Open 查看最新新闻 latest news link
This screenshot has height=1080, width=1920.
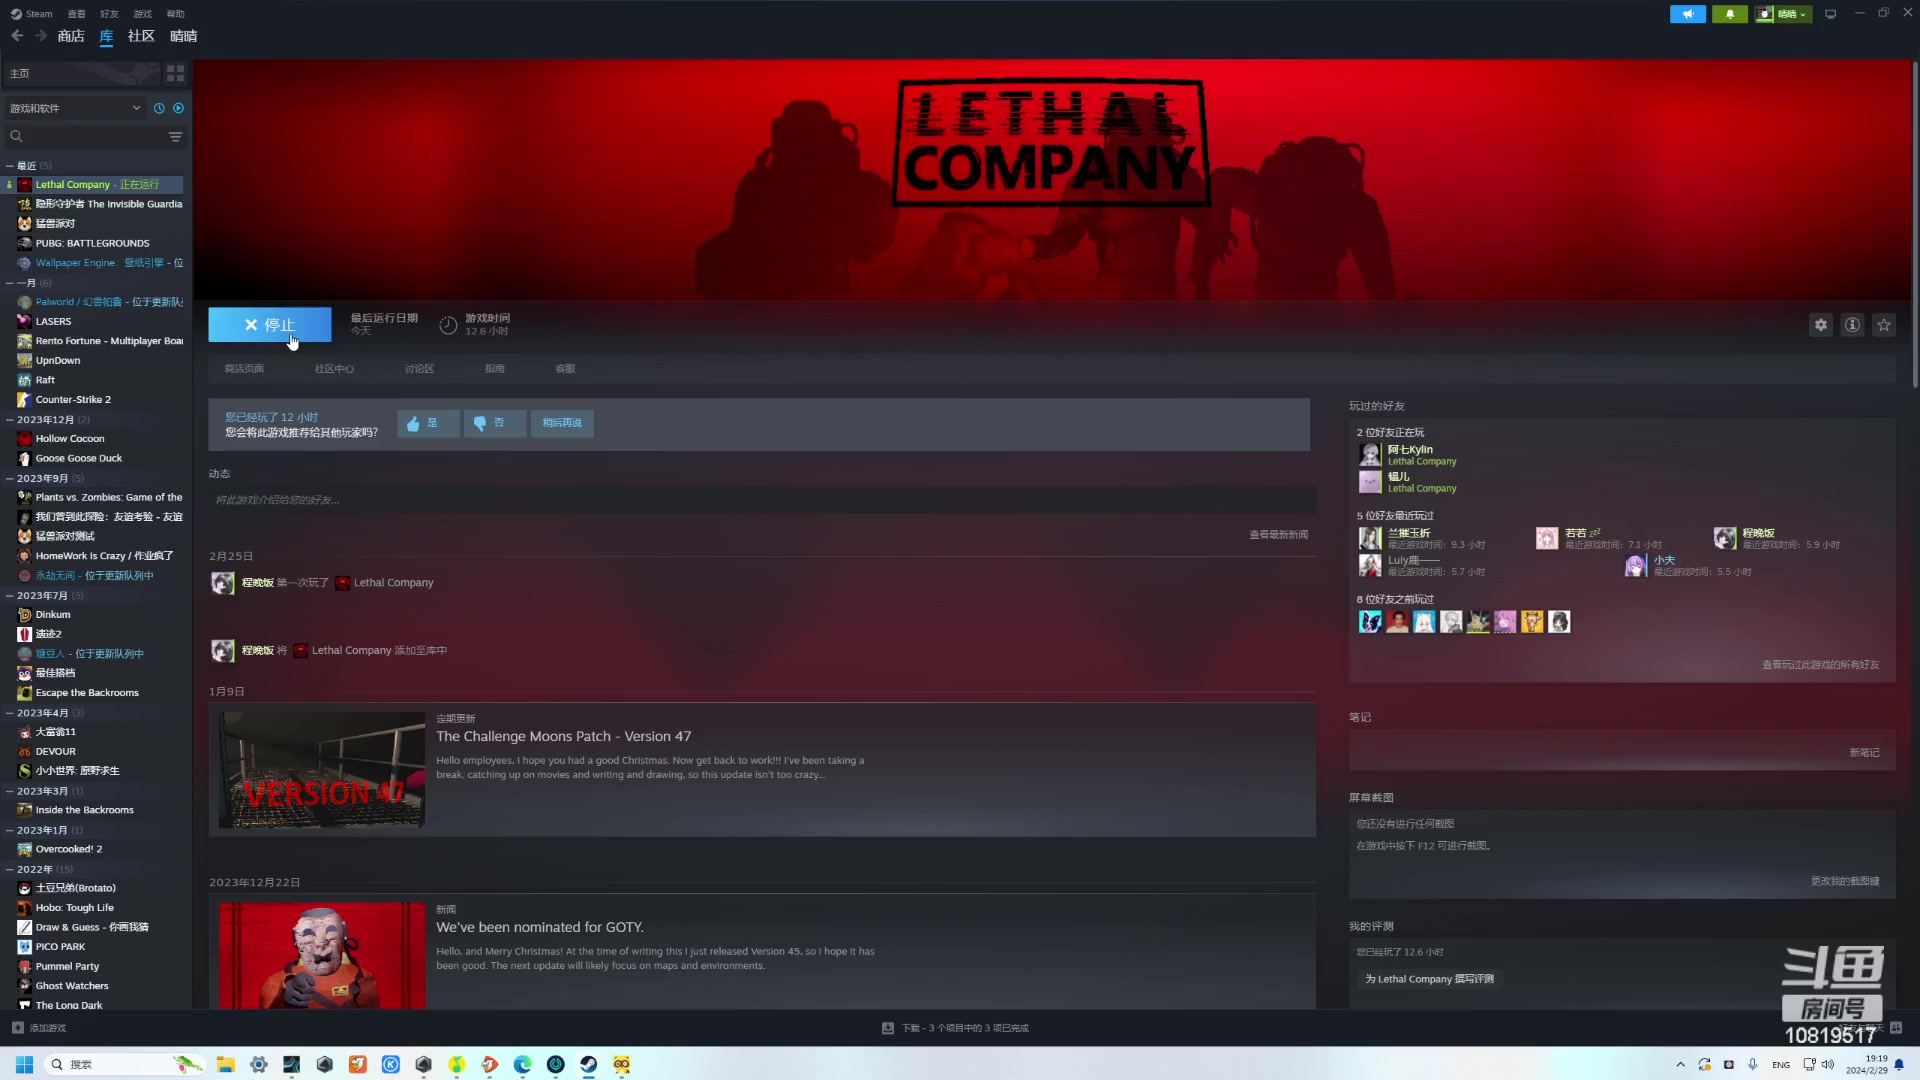point(1278,535)
